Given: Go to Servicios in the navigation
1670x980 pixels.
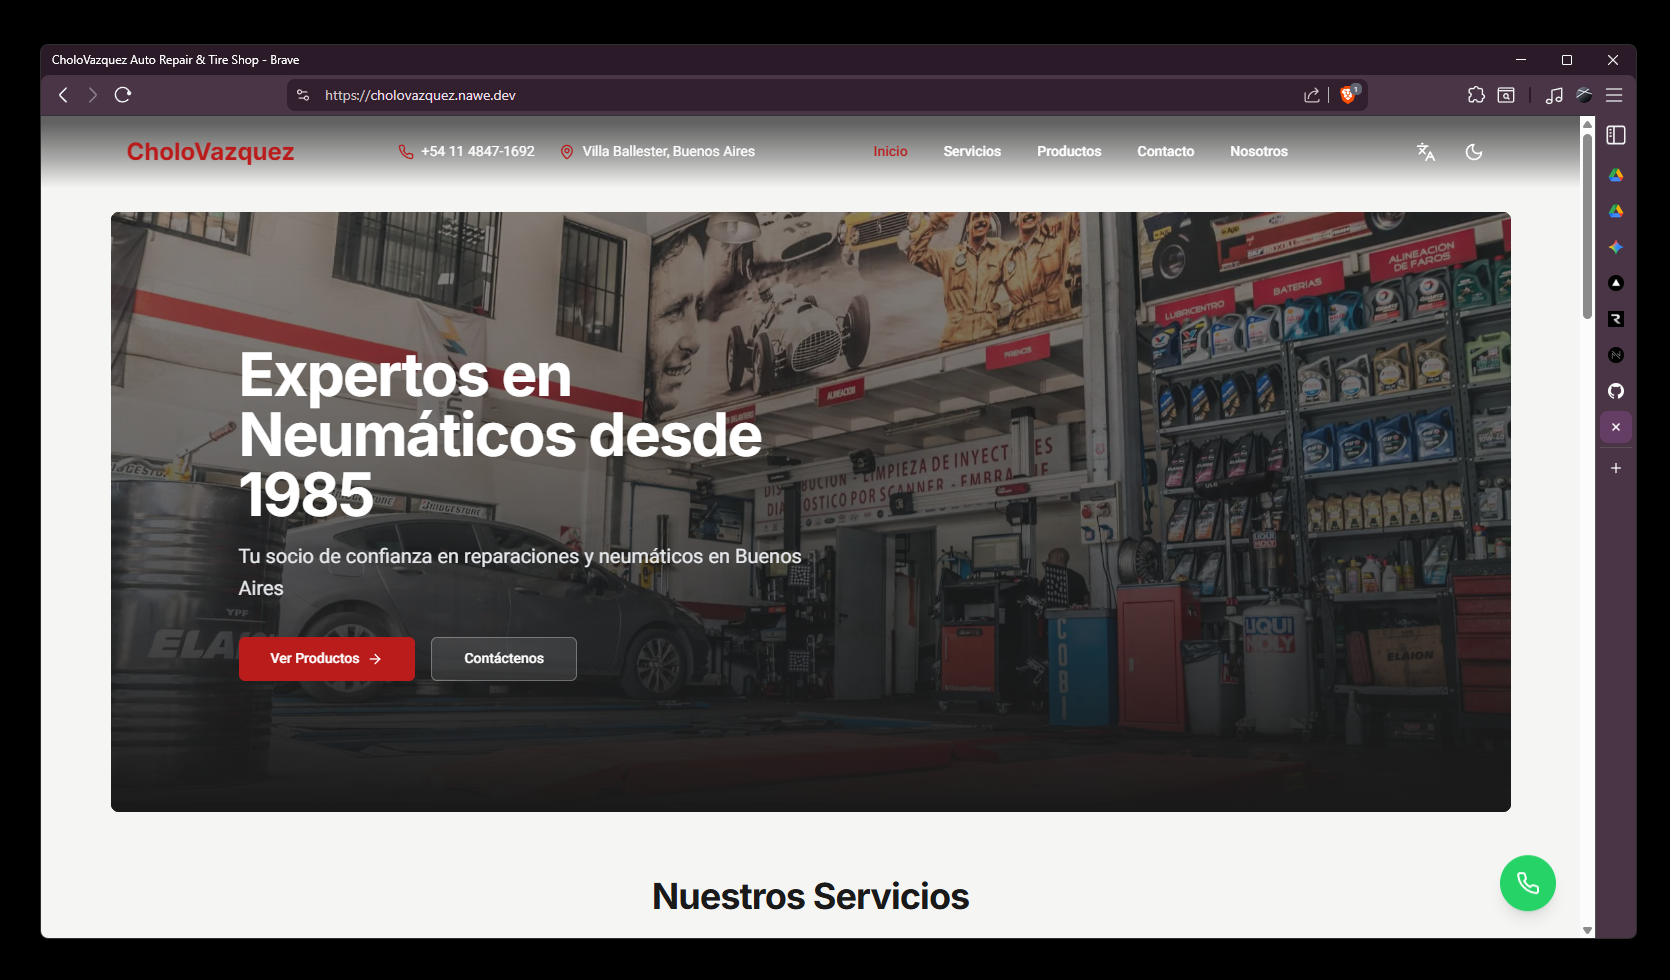Looking at the screenshot, I should 972,152.
